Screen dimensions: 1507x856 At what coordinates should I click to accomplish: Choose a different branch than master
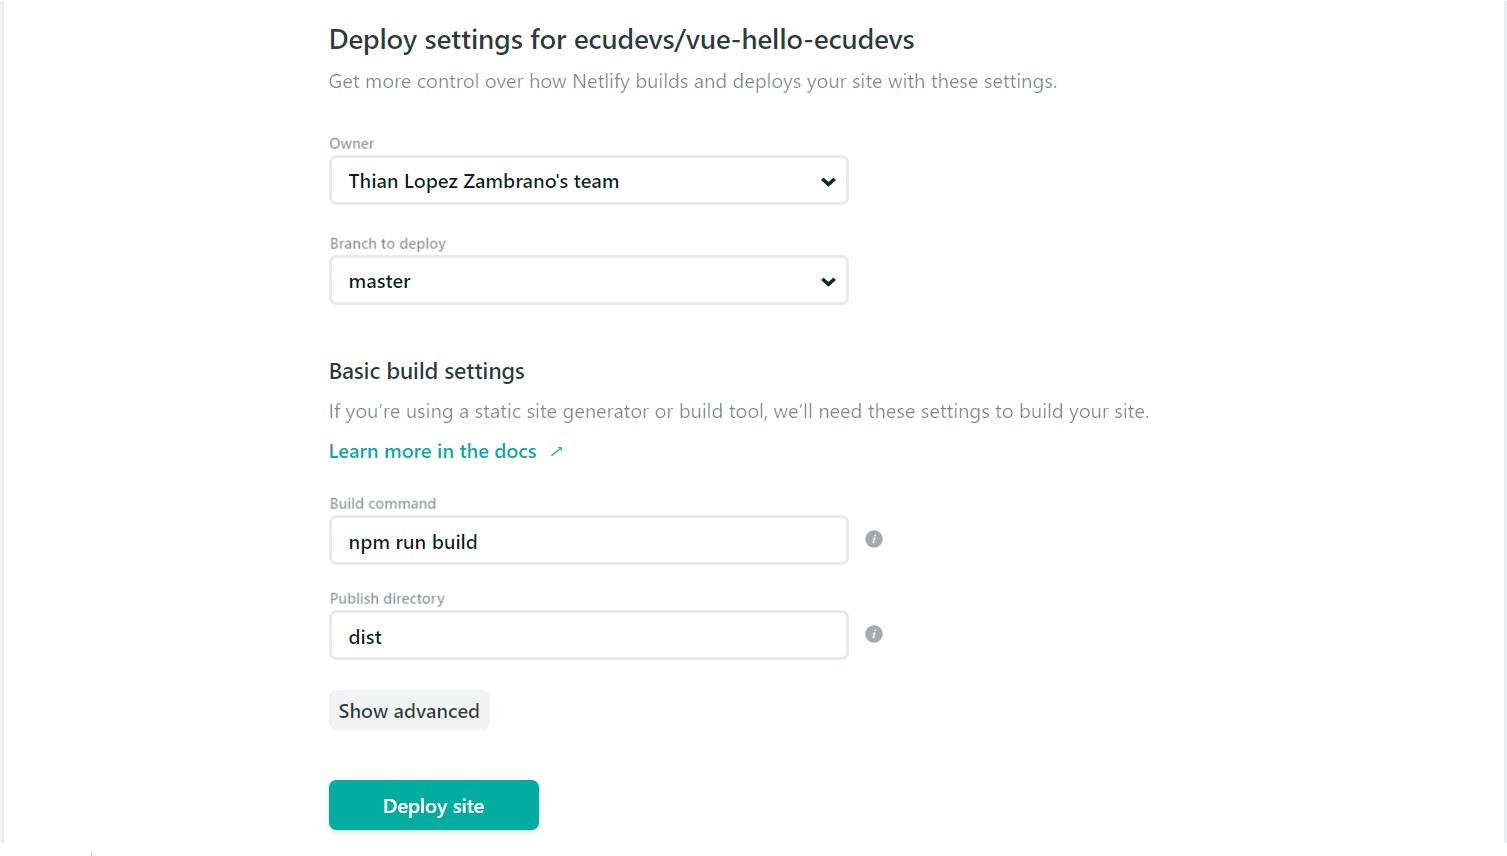[x=588, y=280]
